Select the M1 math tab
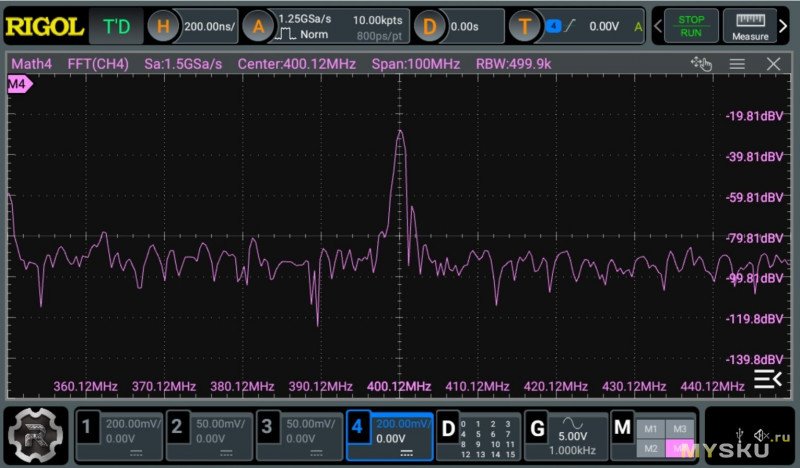This screenshot has width=800, height=468. click(x=651, y=428)
